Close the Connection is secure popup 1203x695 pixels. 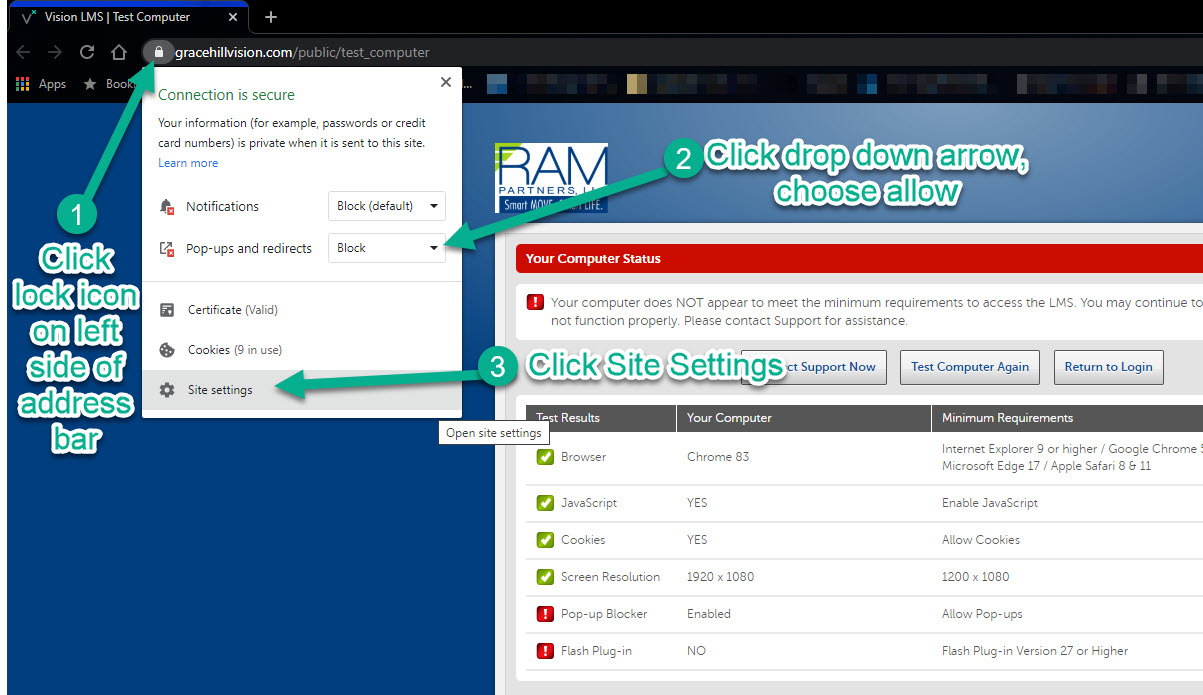(446, 82)
